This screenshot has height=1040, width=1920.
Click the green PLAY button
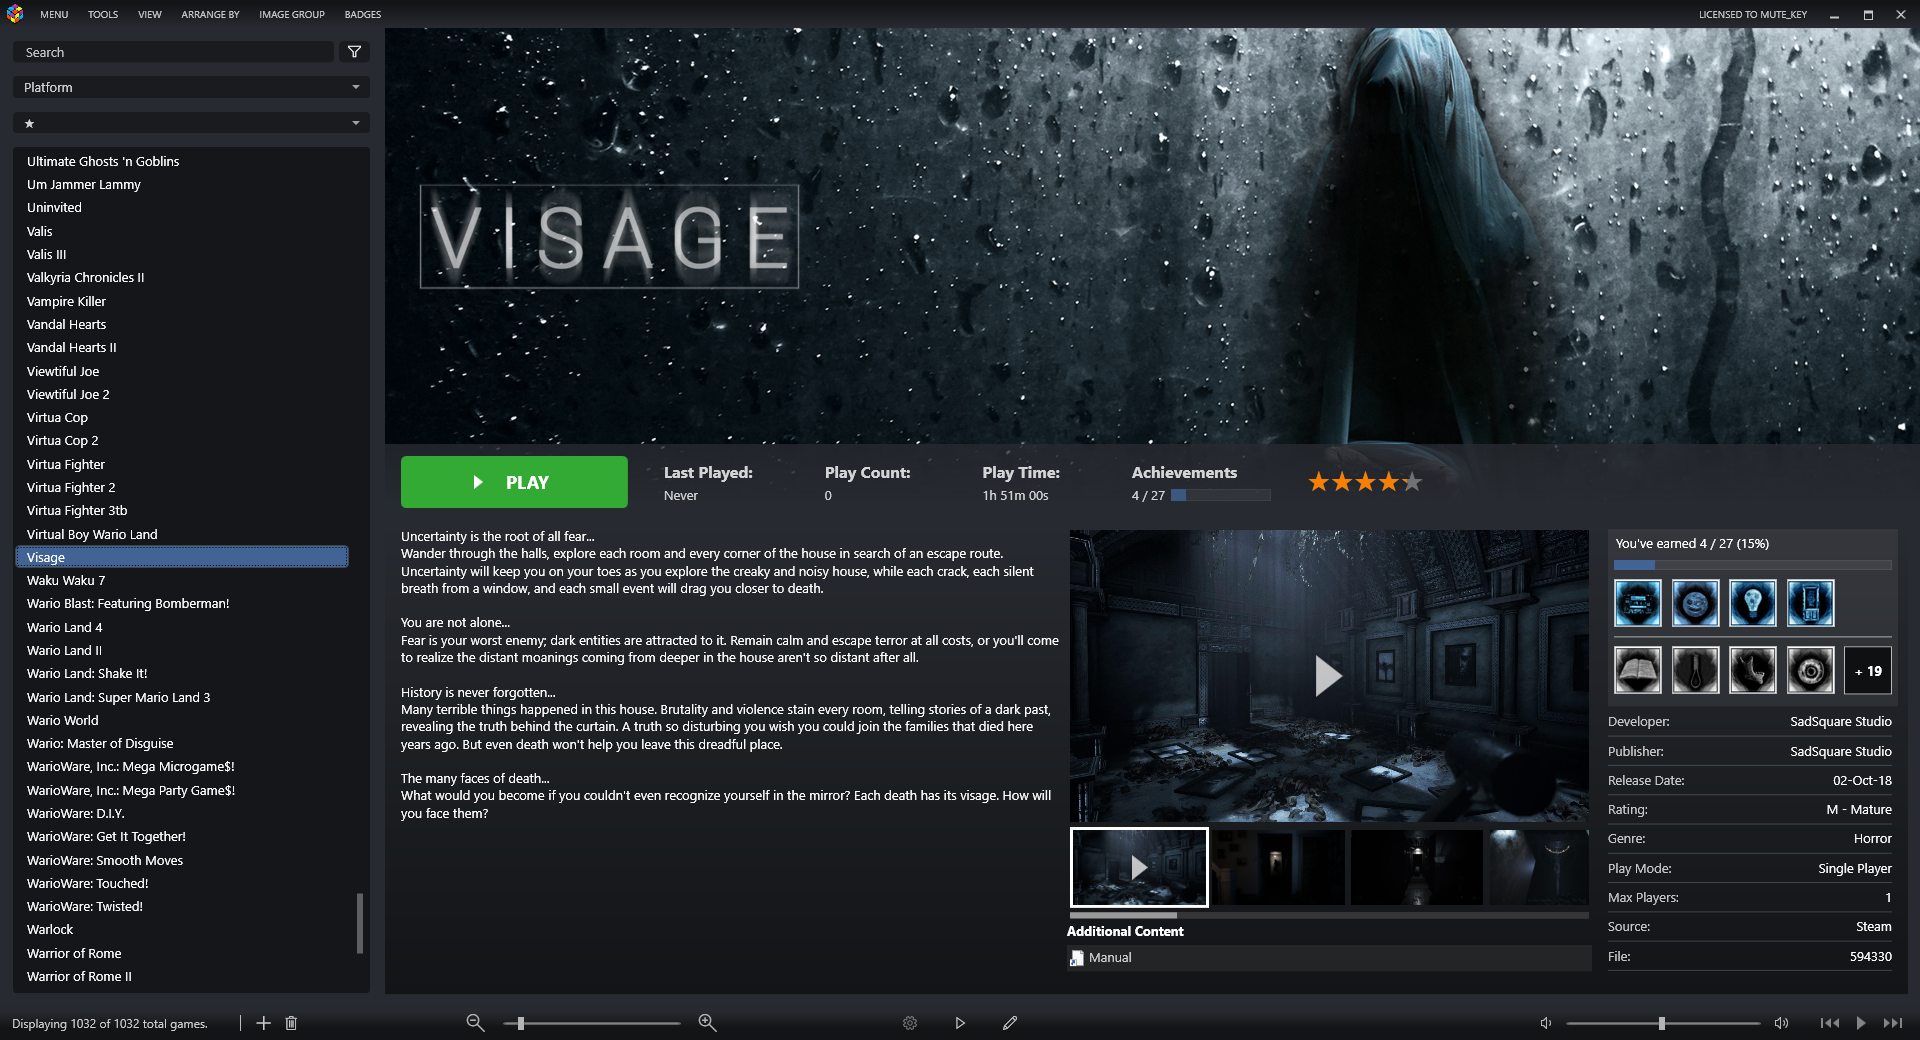[514, 482]
